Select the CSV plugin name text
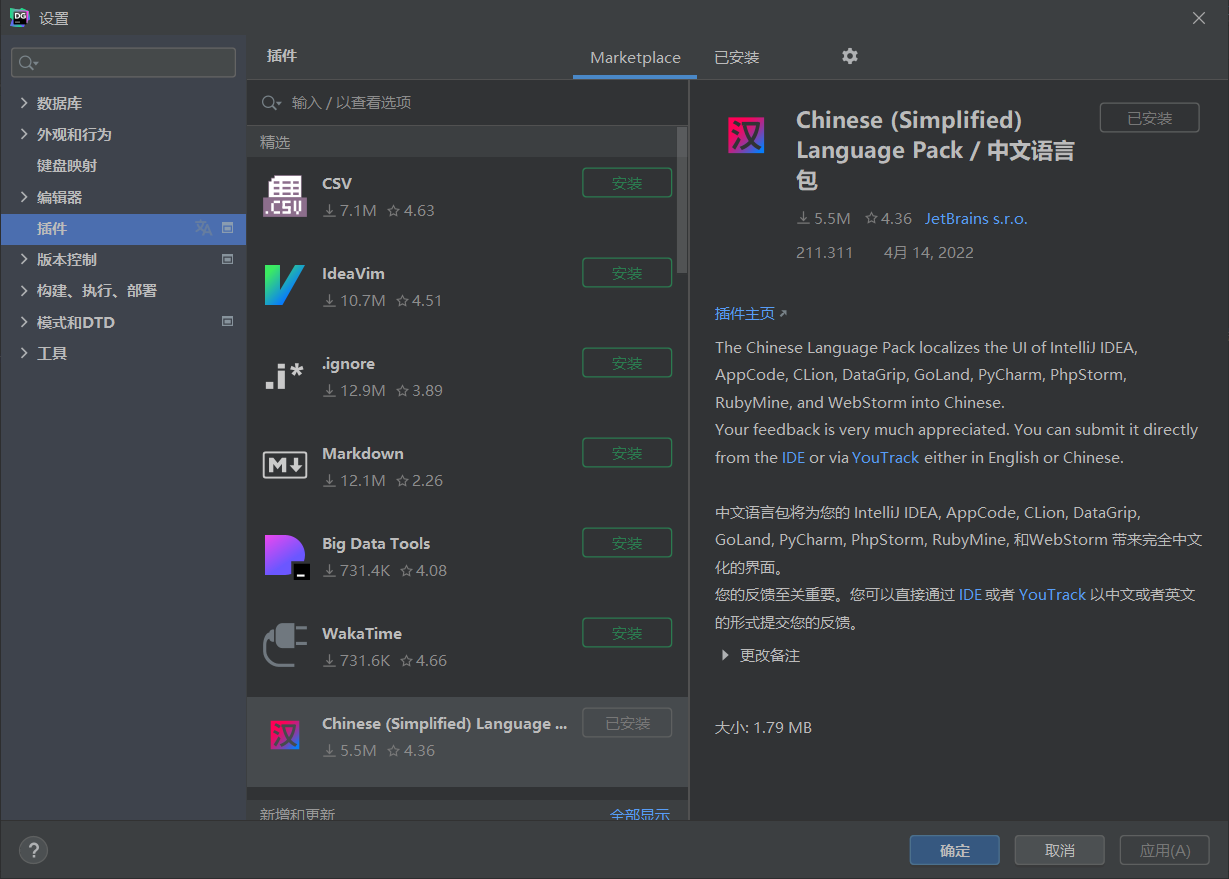The width and height of the screenshot is (1229, 879). click(x=337, y=183)
